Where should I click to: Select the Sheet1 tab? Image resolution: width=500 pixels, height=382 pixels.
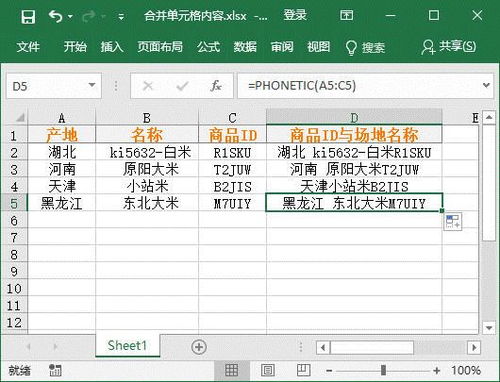point(127,345)
